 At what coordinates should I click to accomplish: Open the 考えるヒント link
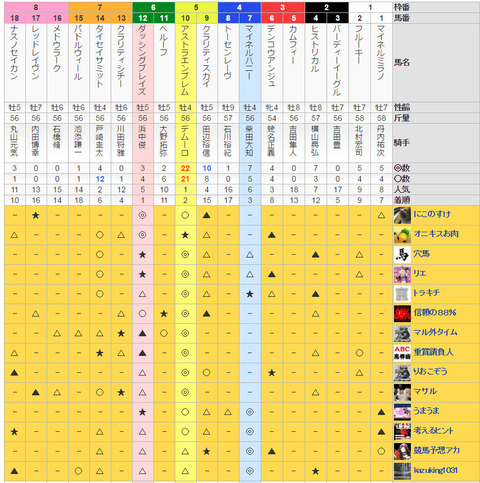tap(433, 430)
